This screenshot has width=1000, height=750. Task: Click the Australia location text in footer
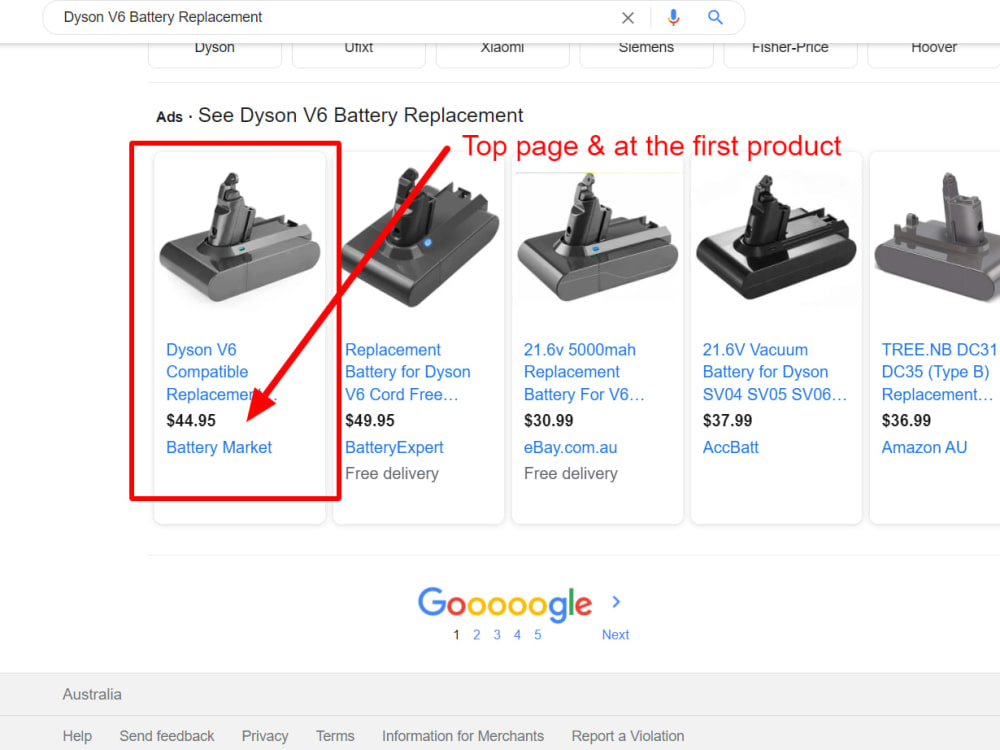[x=92, y=695]
